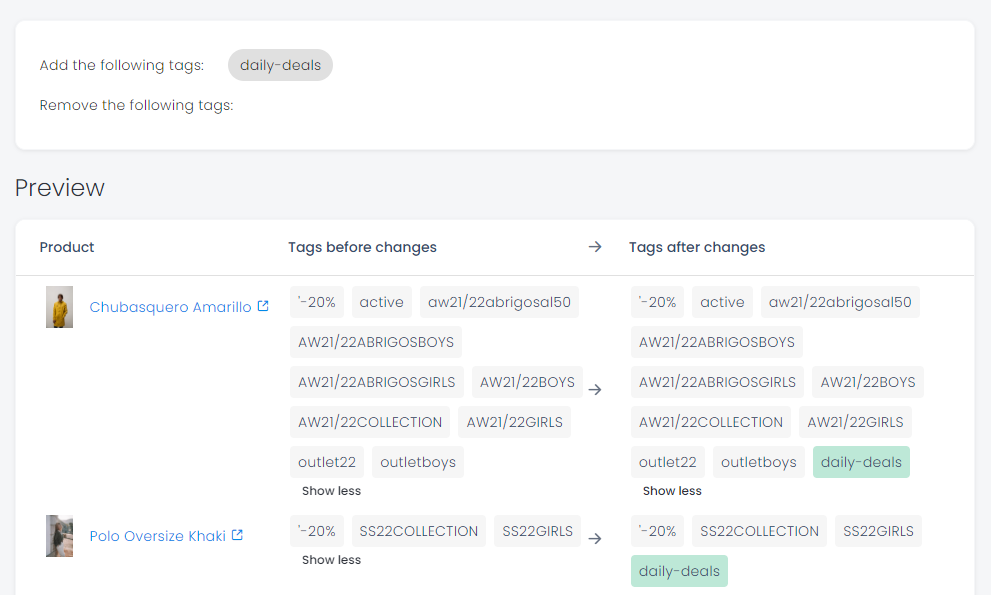The height and width of the screenshot is (595, 991).
Task: Select the daily-deals tag chip under Add tags
Action: (280, 65)
